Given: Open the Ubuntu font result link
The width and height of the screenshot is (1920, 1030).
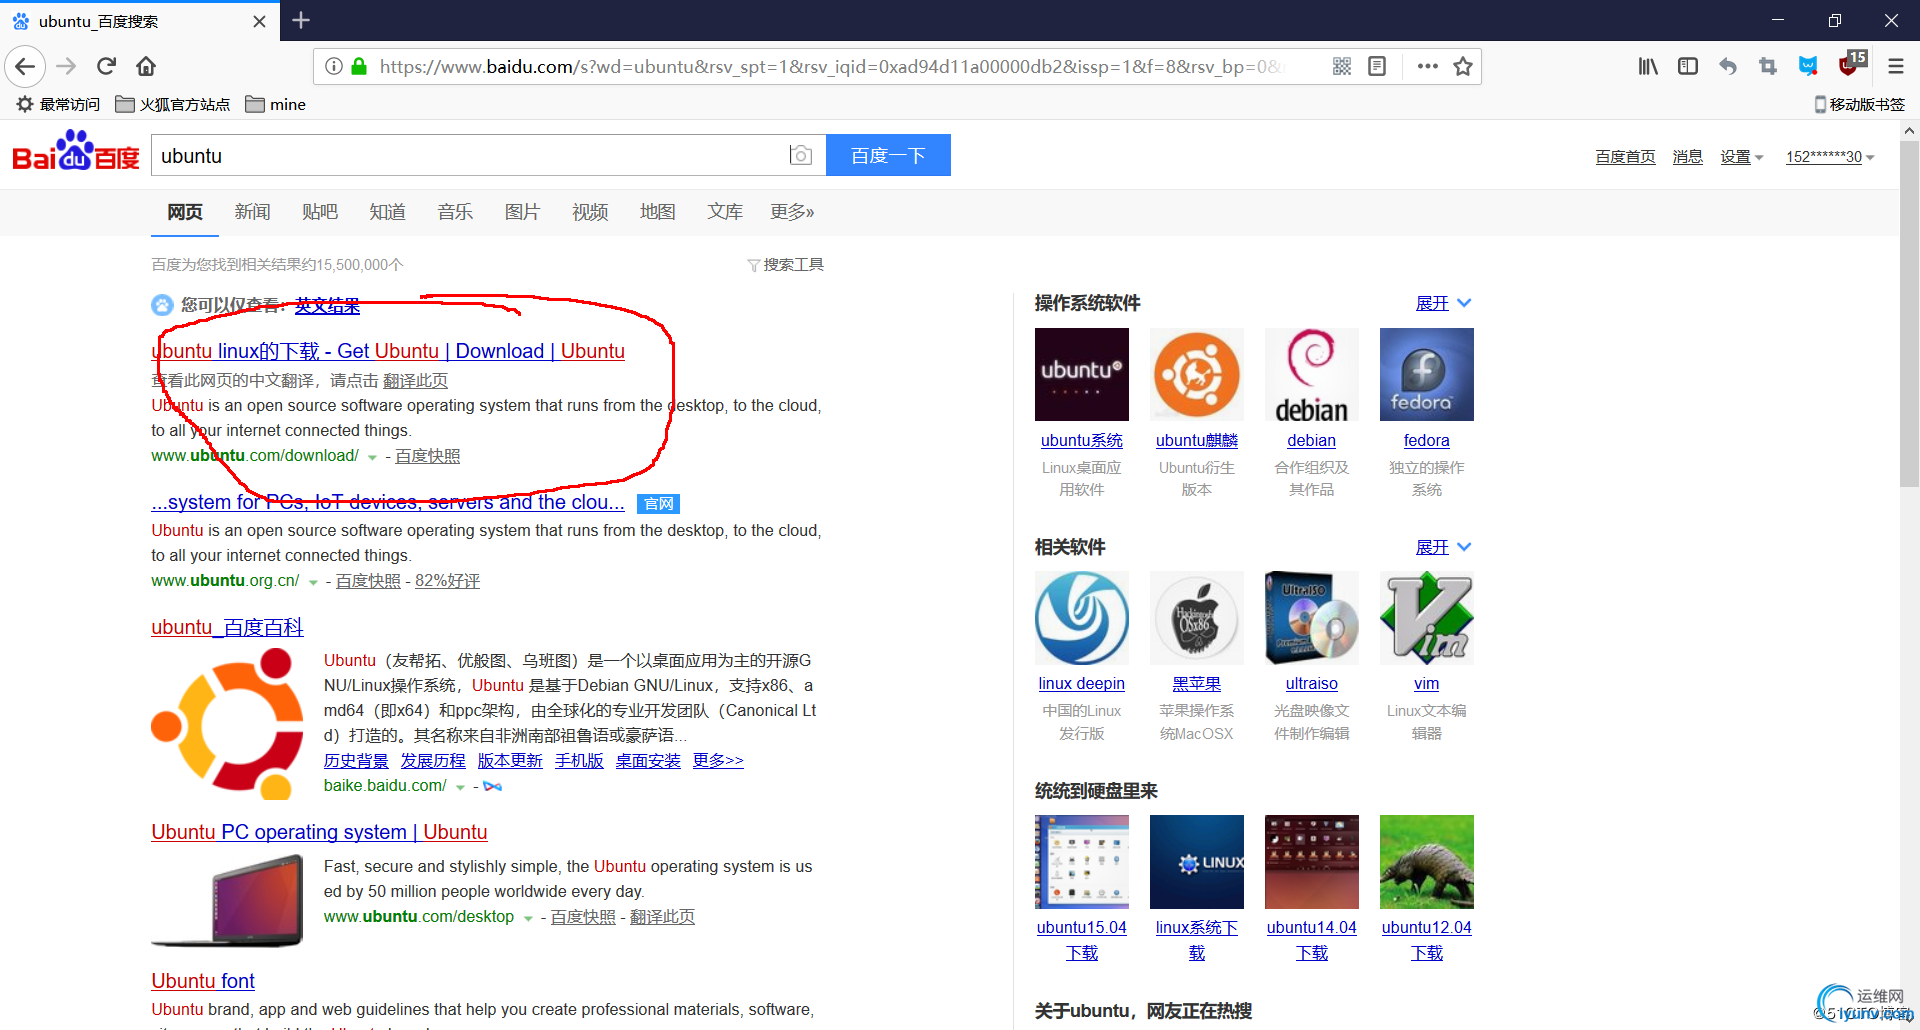Looking at the screenshot, I should pos(203,981).
